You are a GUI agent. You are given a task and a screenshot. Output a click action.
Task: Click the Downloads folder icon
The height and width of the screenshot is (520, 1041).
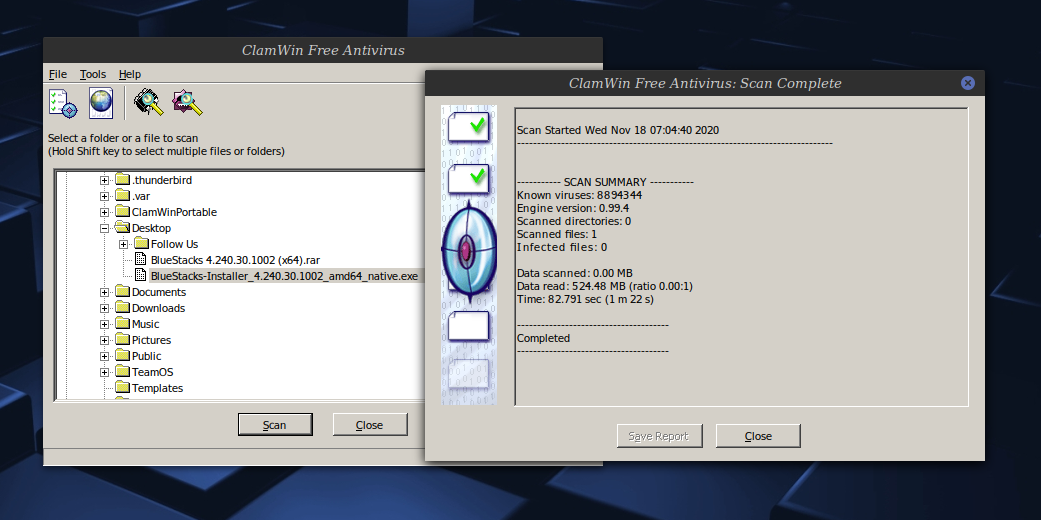pyautogui.click(x=122, y=307)
